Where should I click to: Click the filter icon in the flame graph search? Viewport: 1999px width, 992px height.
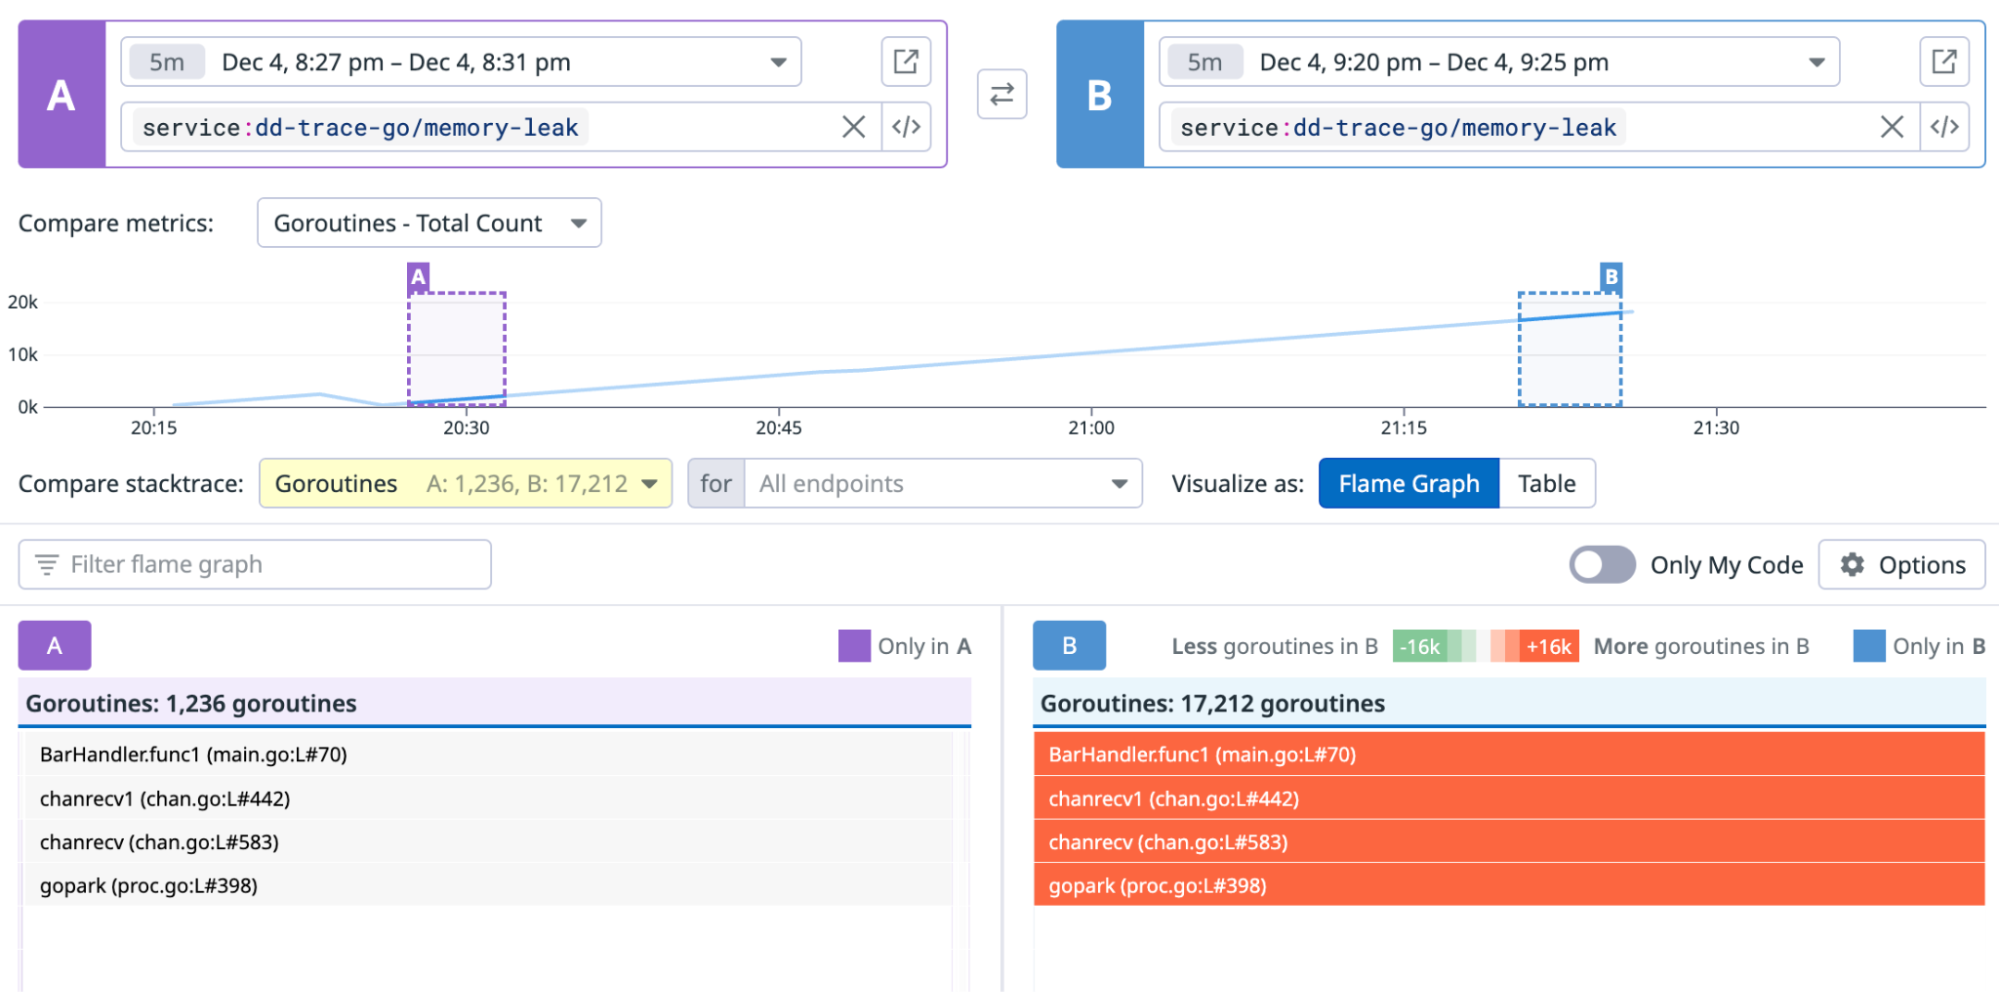pyautogui.click(x=46, y=564)
